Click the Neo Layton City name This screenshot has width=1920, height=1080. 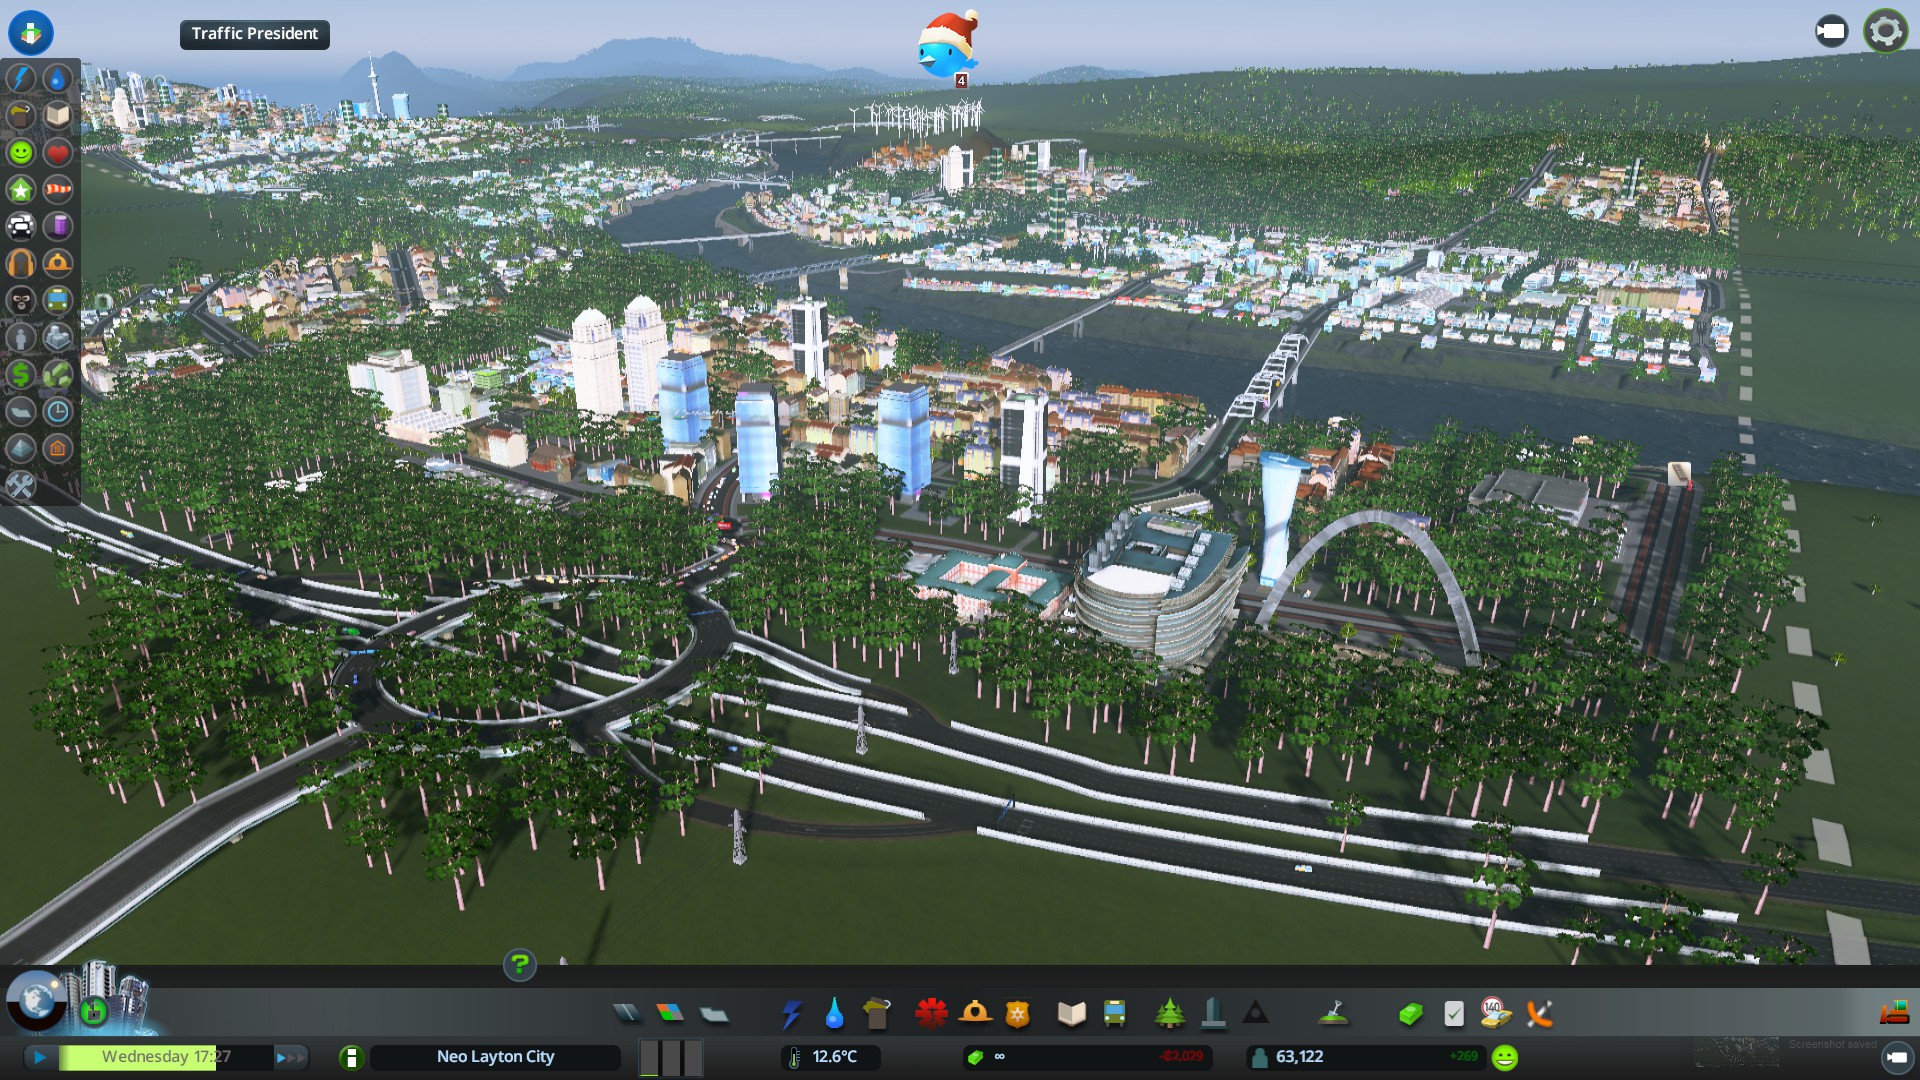[x=495, y=1057]
